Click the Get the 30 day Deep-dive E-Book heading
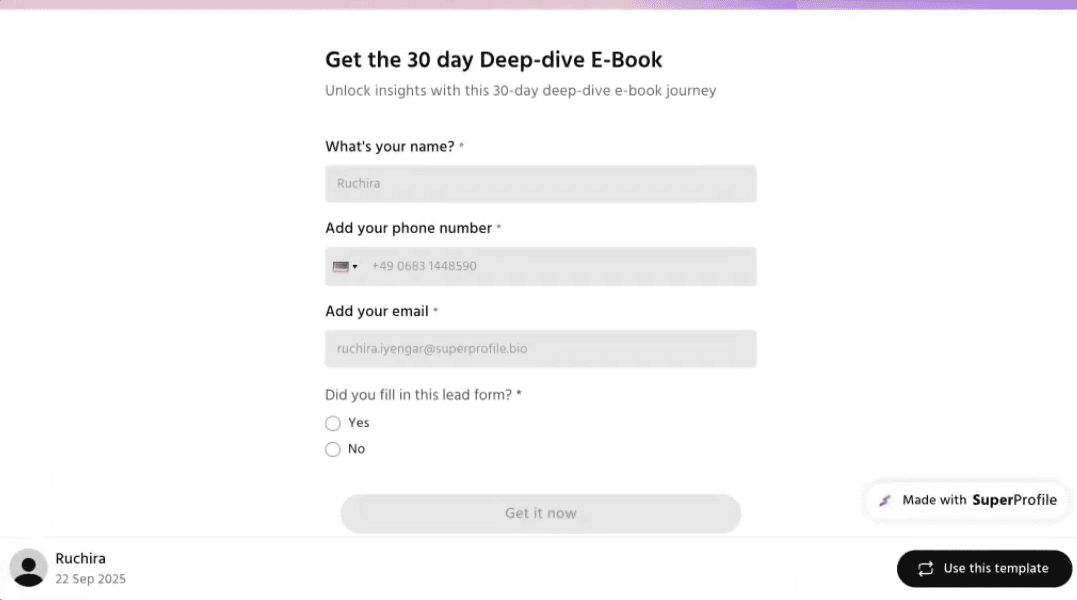The height and width of the screenshot is (600, 1077). click(x=493, y=60)
